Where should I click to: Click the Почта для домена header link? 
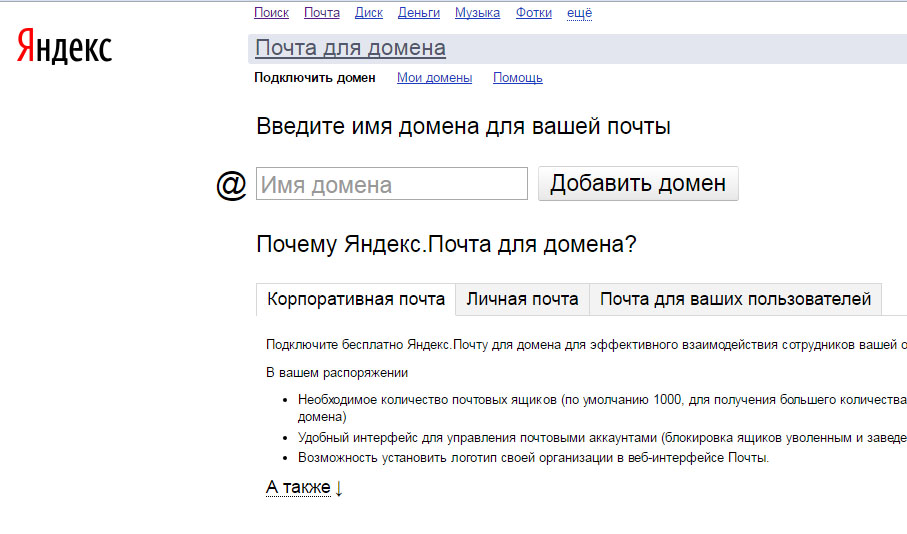pos(350,48)
